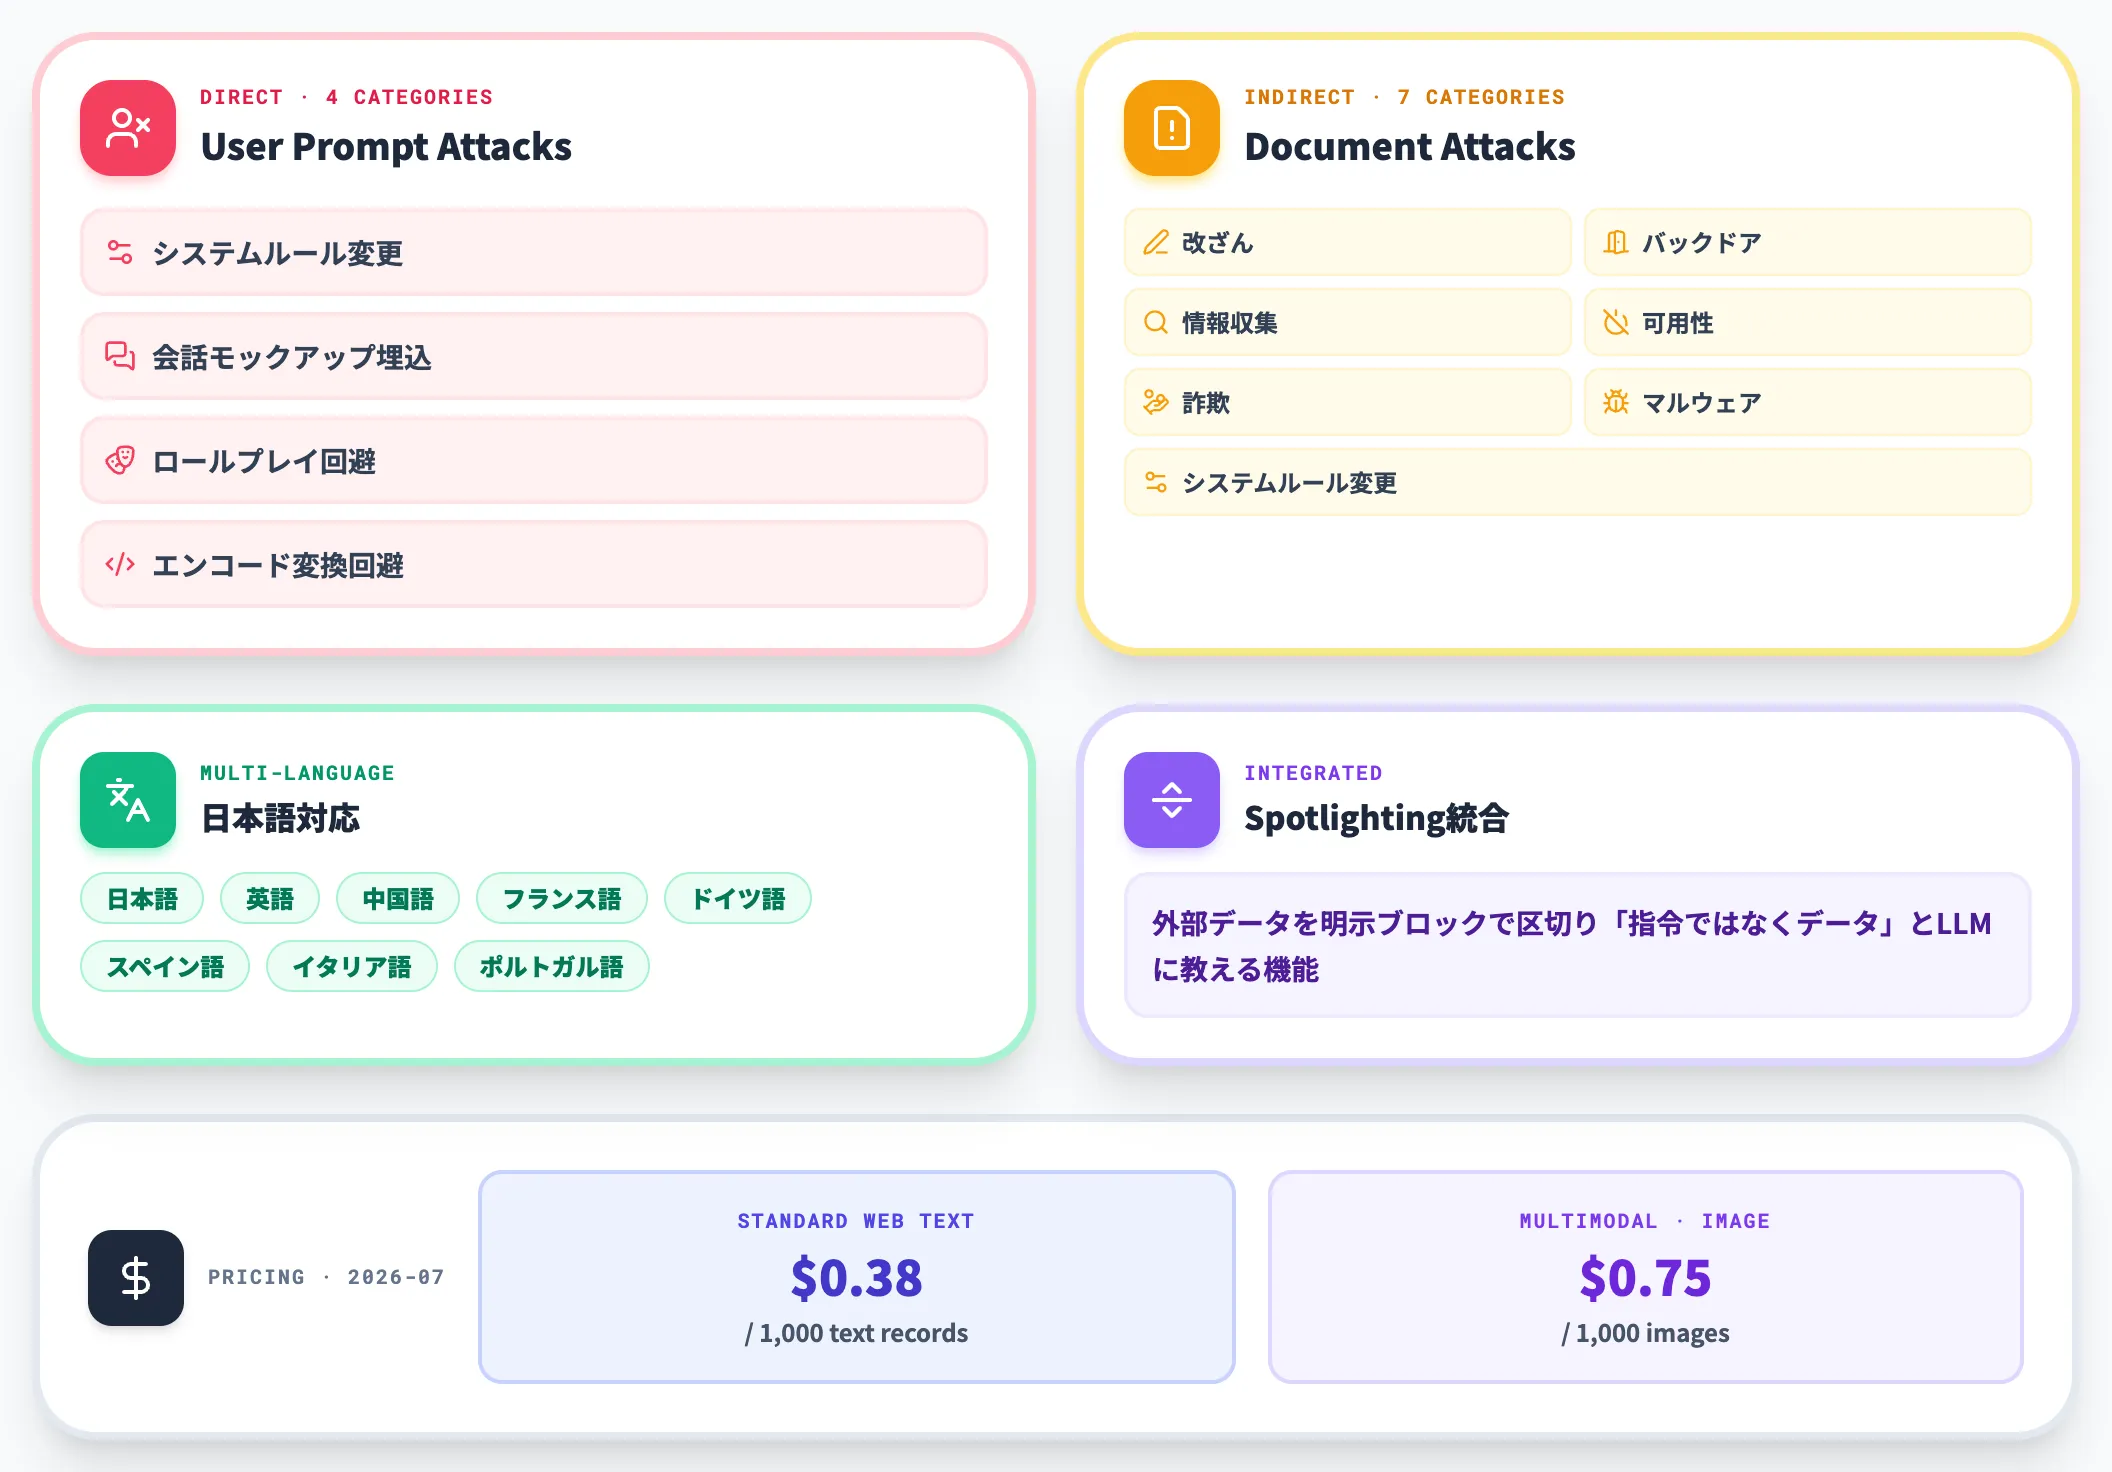Screen dimensions: 2112x1472
Task: Click the Document Attacks heading
Action: 1410,147
